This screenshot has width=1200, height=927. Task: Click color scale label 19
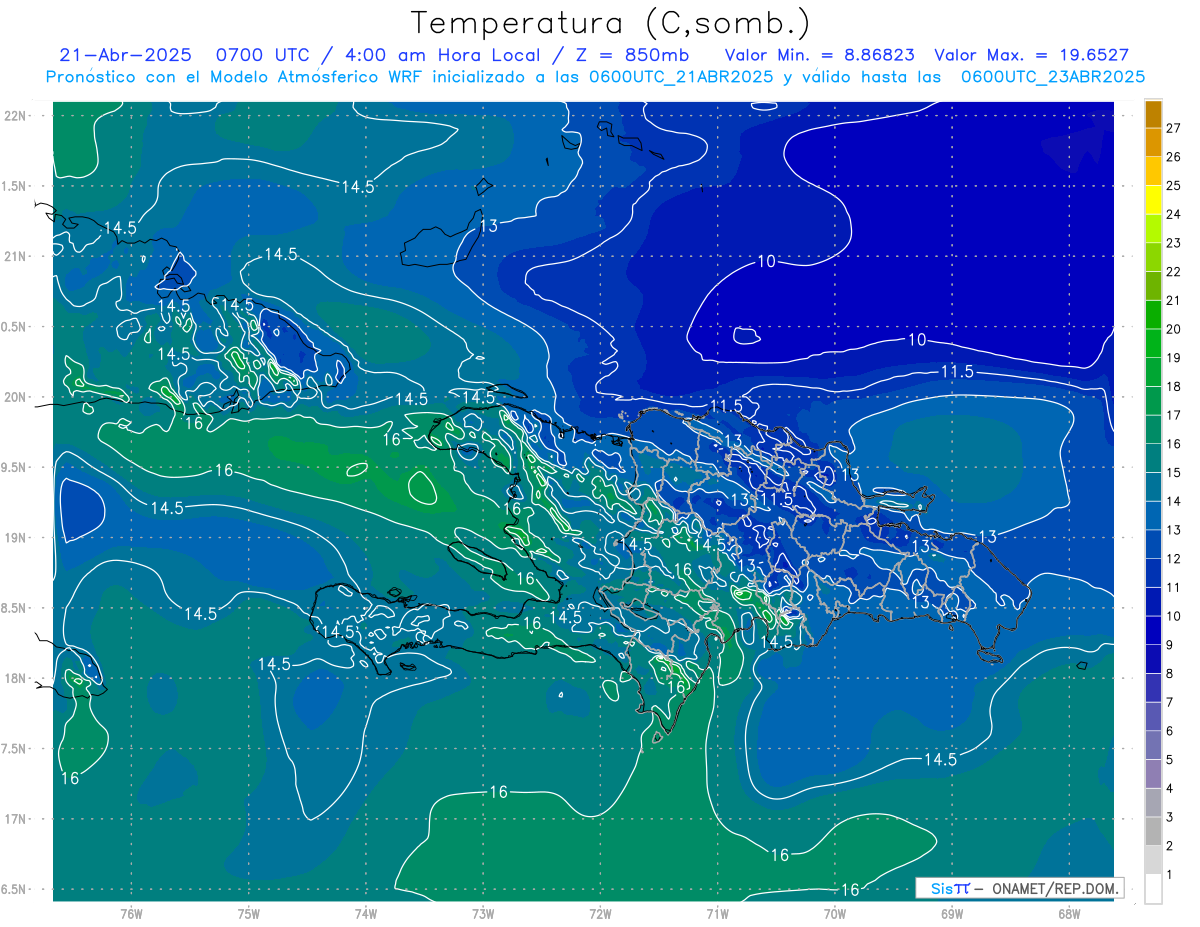(1174, 358)
